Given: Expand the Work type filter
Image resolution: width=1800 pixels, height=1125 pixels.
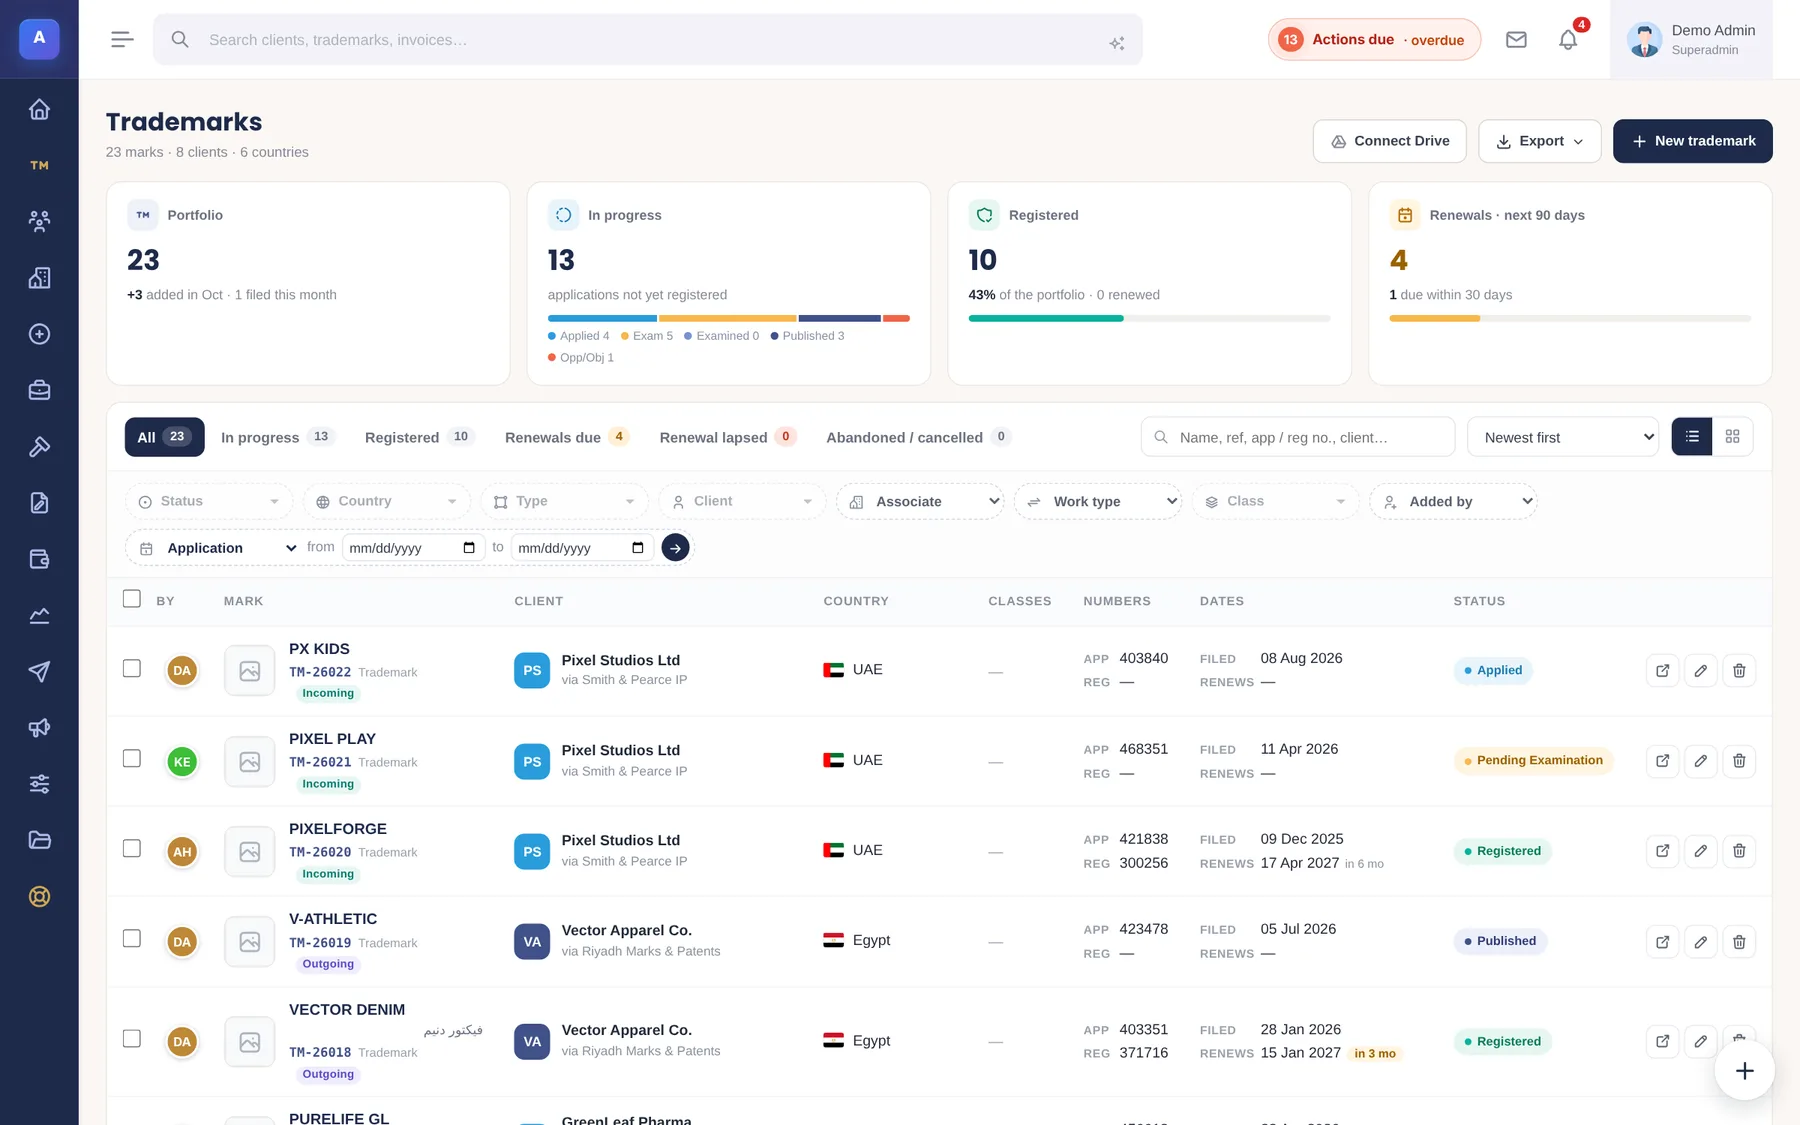Looking at the screenshot, I should click(1098, 501).
